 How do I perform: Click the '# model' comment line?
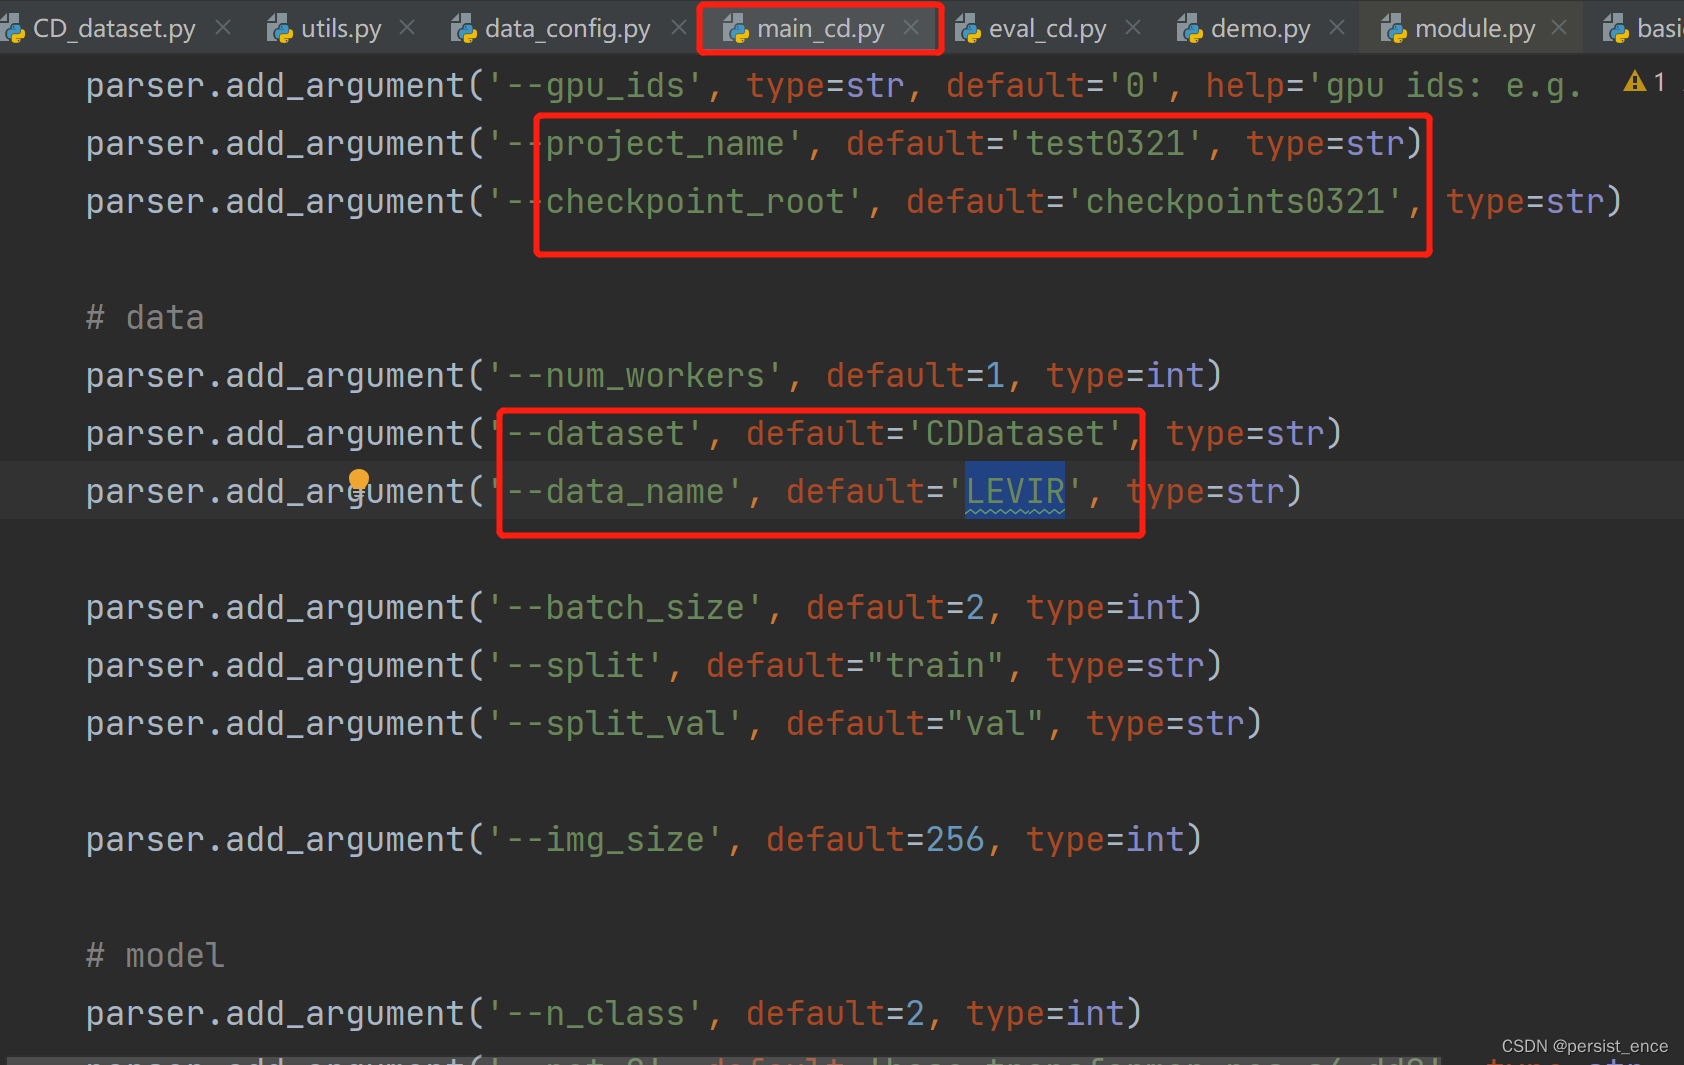click(155, 955)
